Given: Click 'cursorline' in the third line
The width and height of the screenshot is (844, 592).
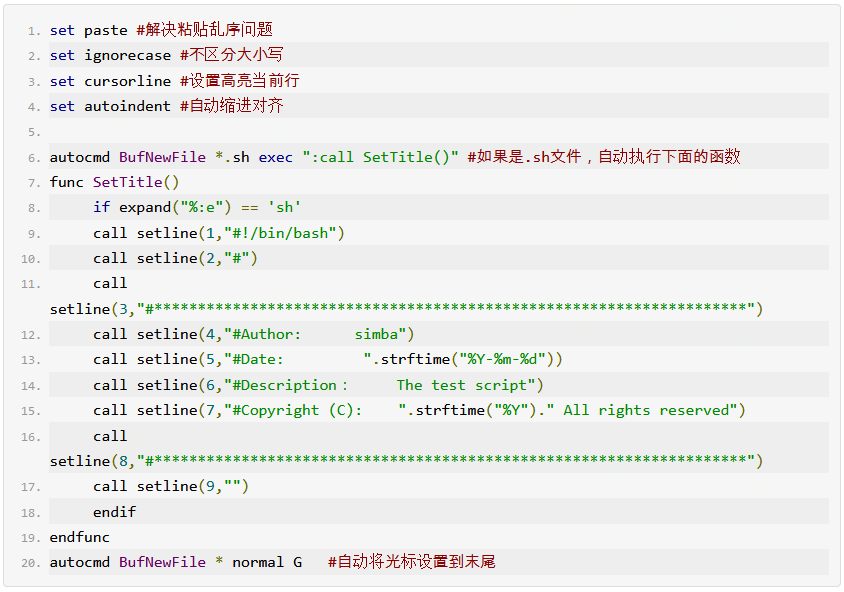Looking at the screenshot, I should click(128, 81).
